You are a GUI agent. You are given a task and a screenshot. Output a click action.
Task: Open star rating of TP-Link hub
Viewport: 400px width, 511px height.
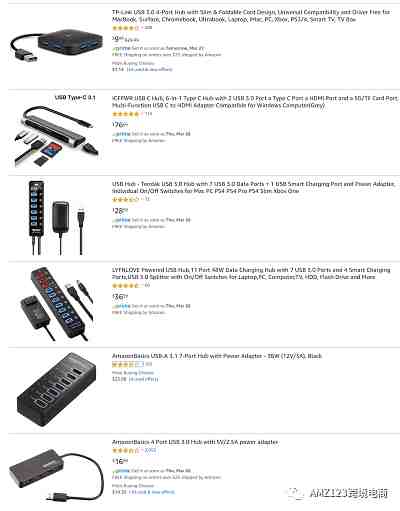coord(125,28)
